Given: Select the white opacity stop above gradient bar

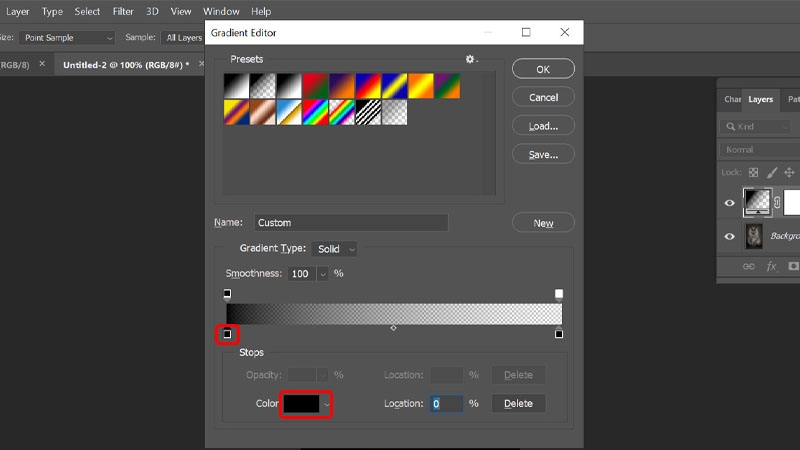Looking at the screenshot, I should tap(559, 294).
